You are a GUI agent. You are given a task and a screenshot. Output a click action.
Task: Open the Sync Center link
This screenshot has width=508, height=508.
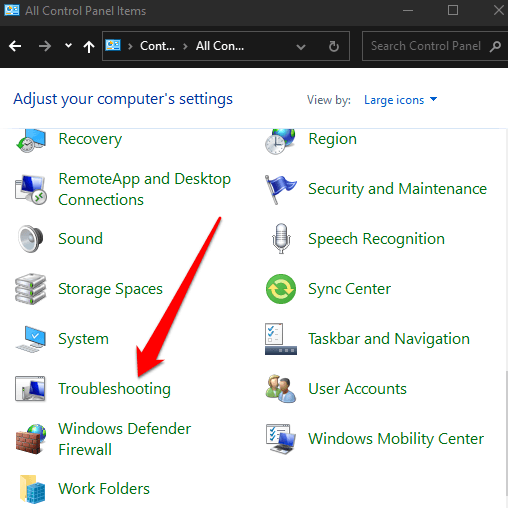(349, 289)
